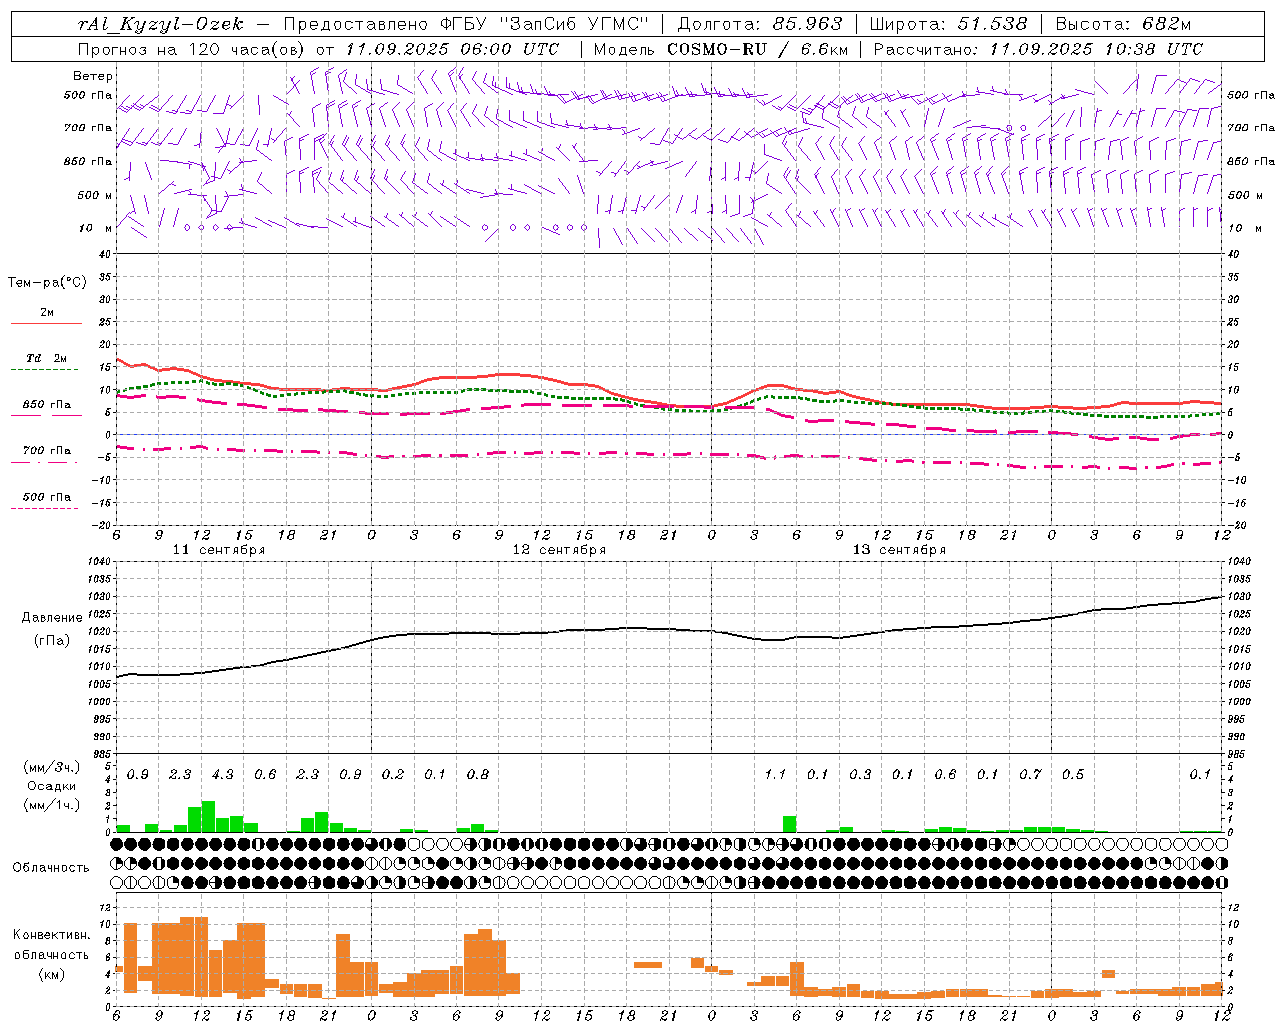Viewport: 1280px width, 1024px height.
Task: Click the "13 сентября" date label
Action: click(x=899, y=550)
